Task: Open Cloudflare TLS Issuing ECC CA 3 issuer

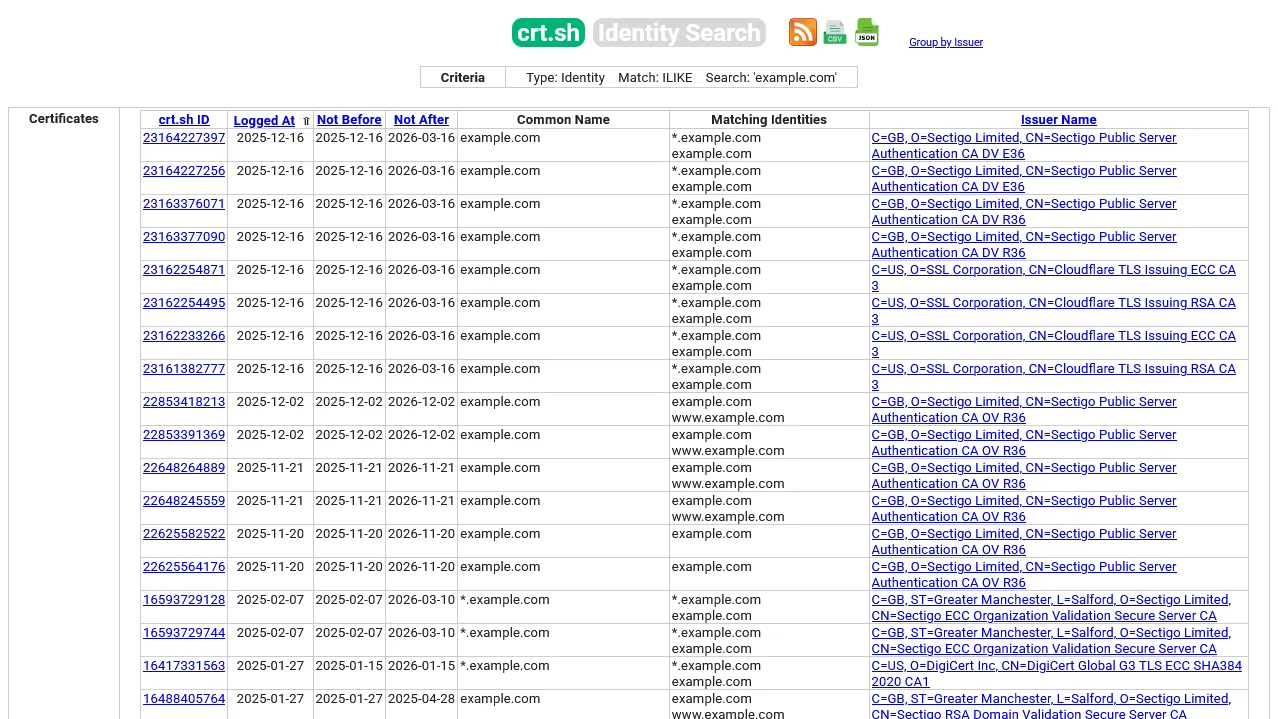Action: click(x=1054, y=277)
